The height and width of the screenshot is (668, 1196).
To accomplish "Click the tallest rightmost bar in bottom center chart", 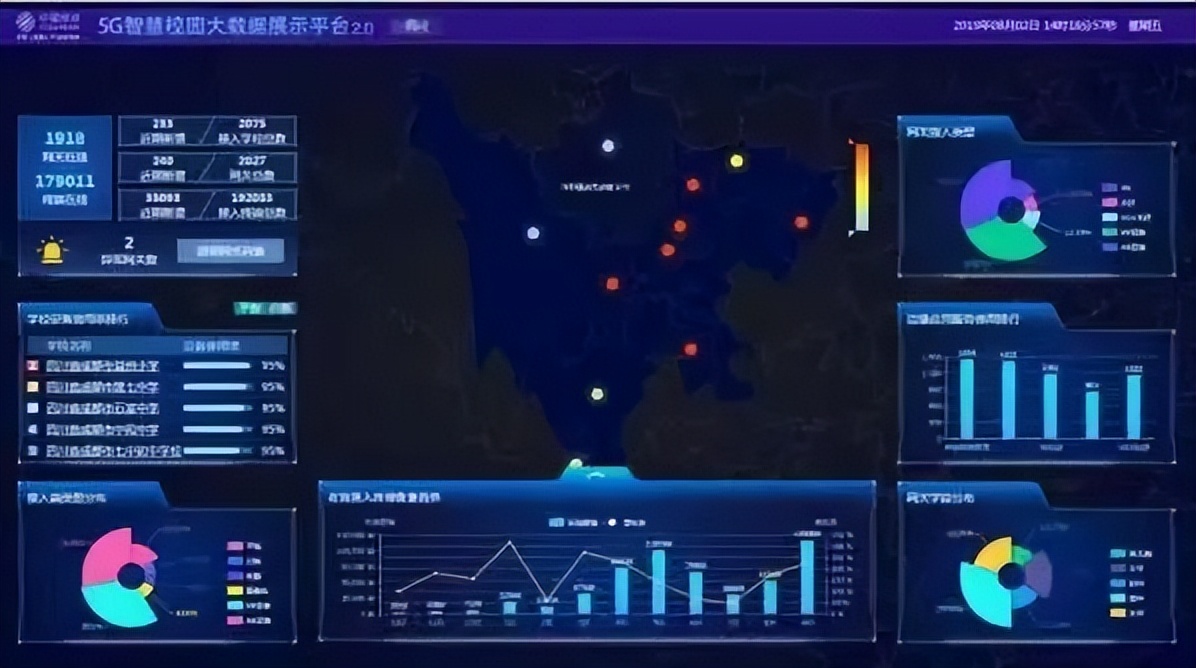I will [807, 577].
